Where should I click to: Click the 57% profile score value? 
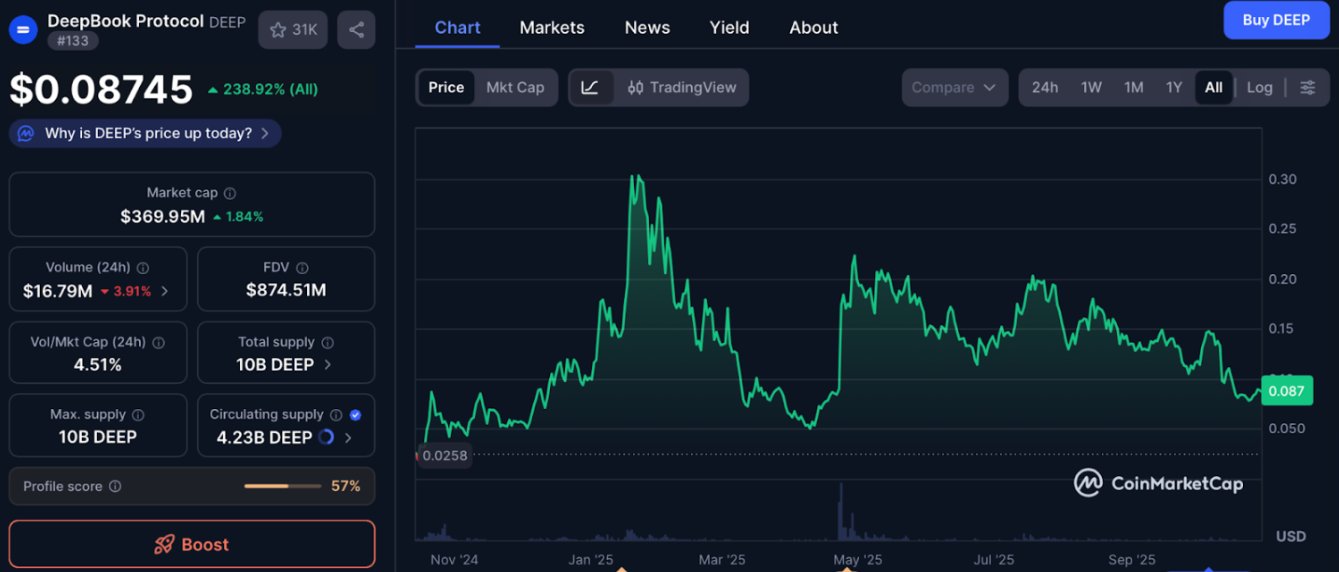click(x=346, y=487)
